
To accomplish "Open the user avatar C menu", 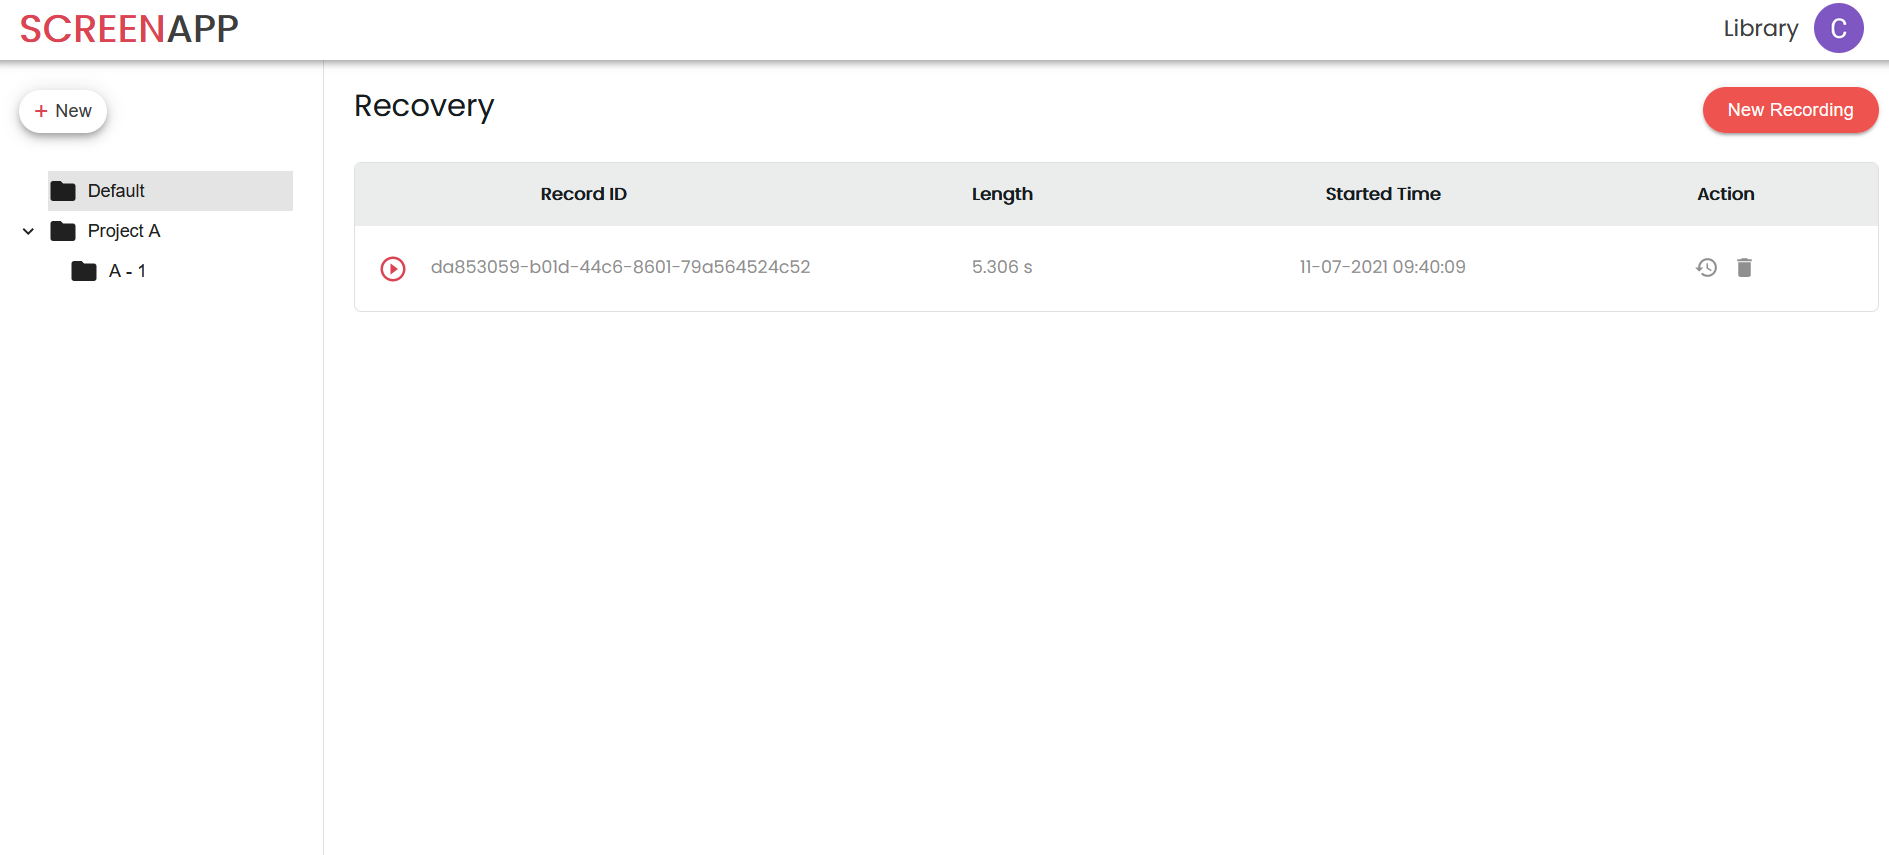I will (1838, 28).
